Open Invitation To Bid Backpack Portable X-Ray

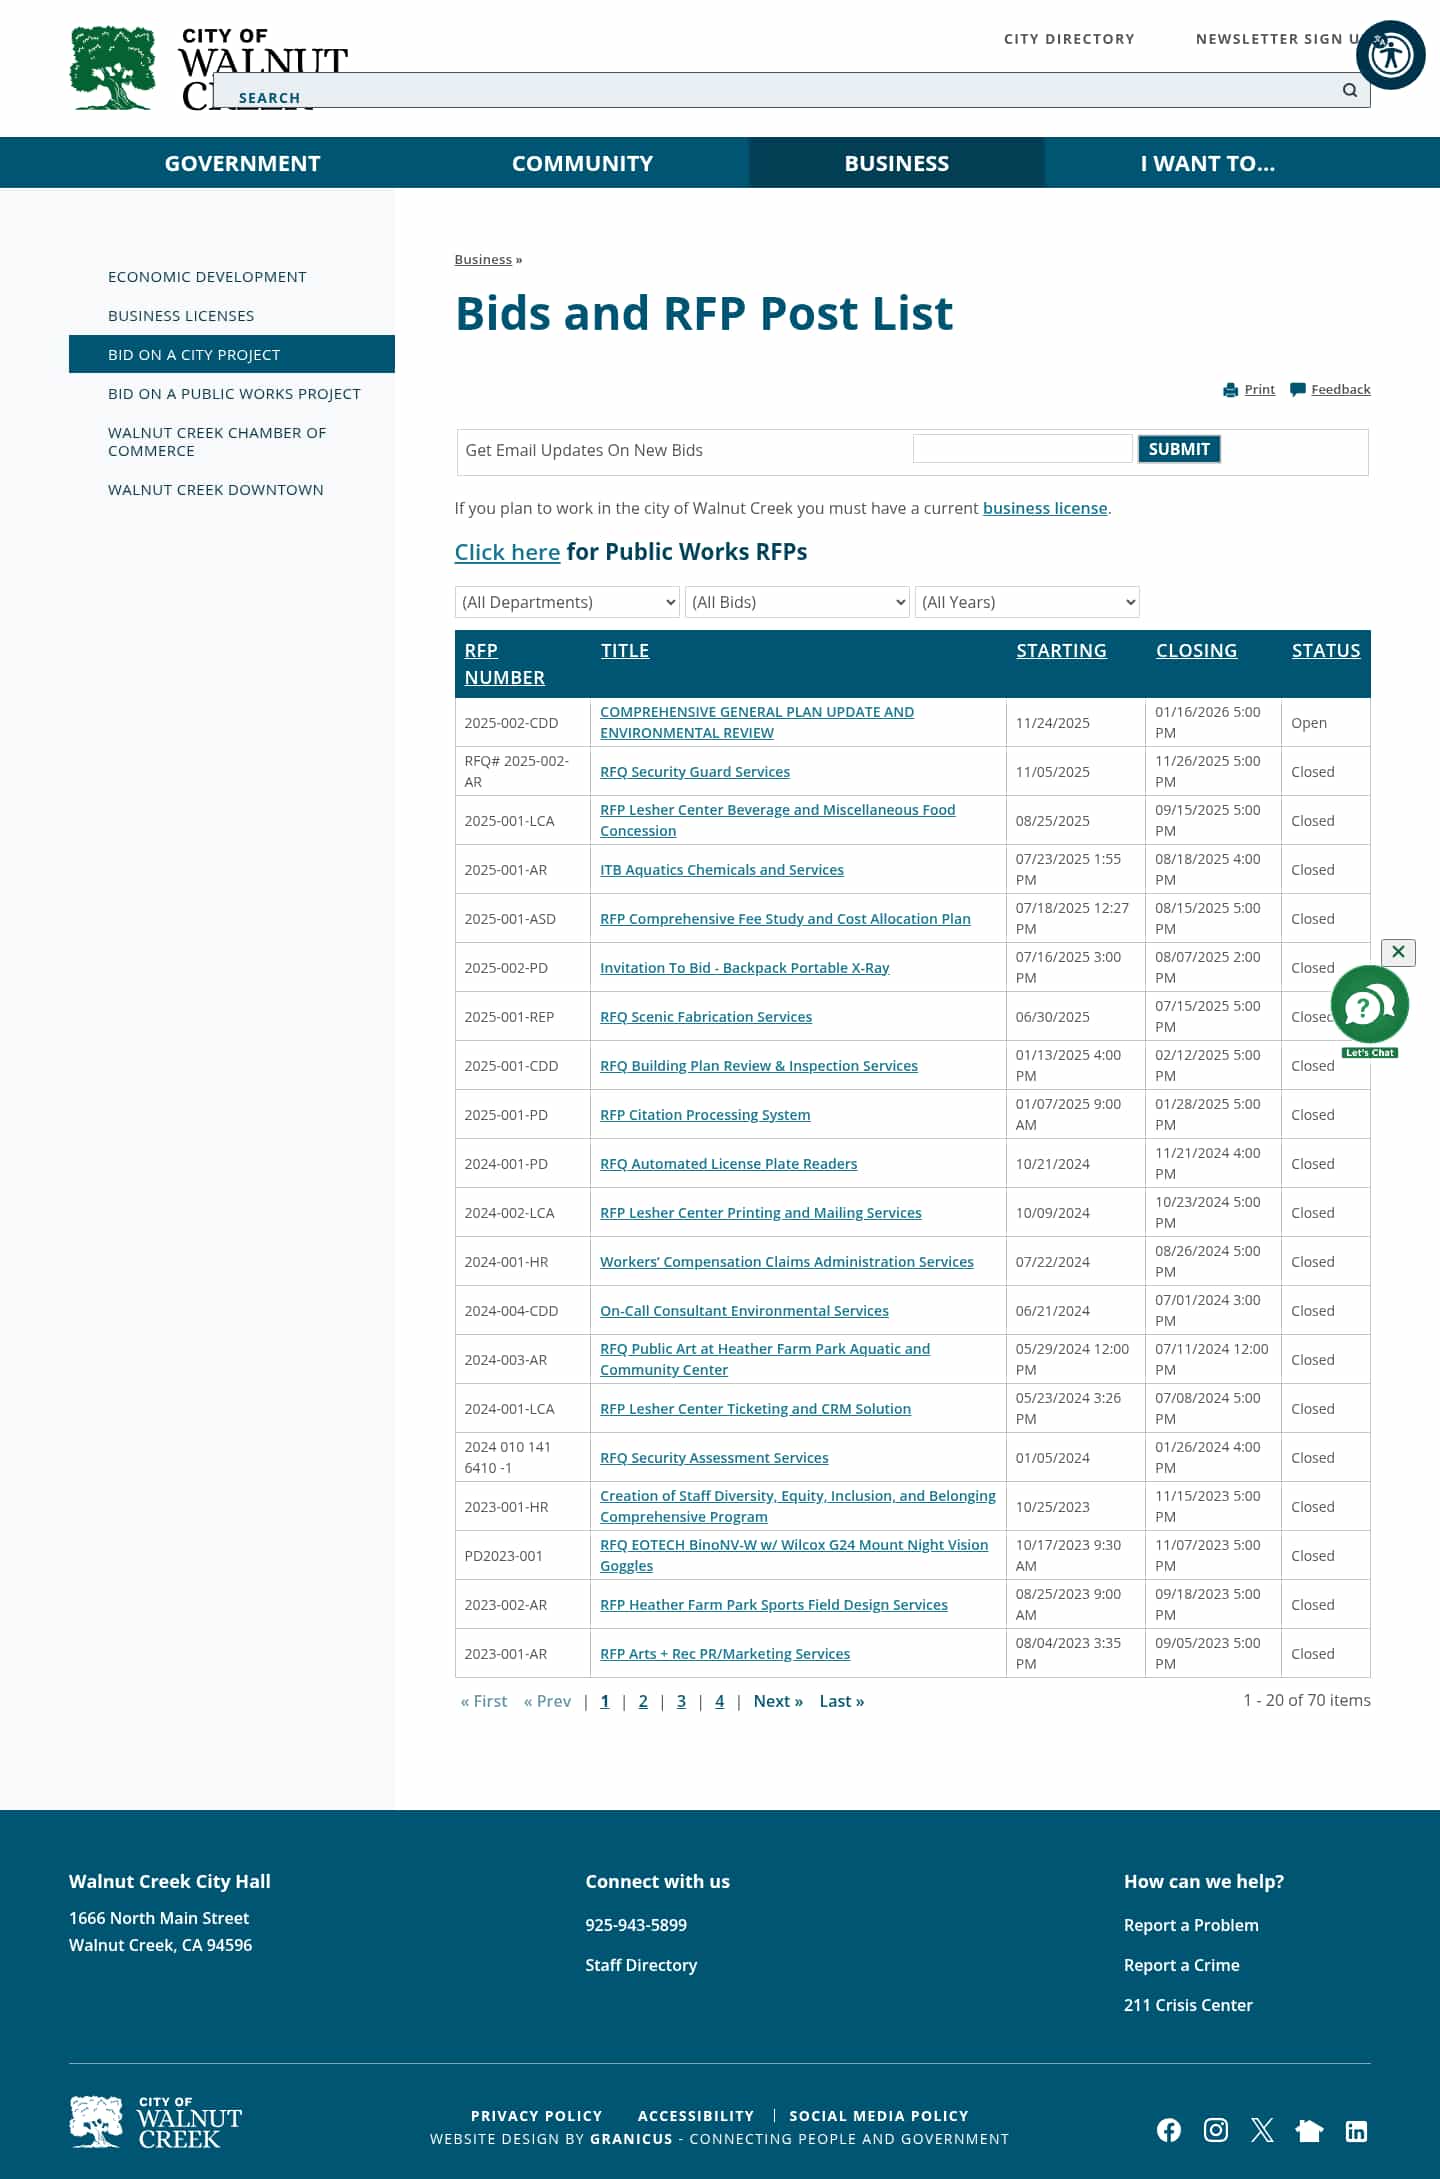click(744, 968)
